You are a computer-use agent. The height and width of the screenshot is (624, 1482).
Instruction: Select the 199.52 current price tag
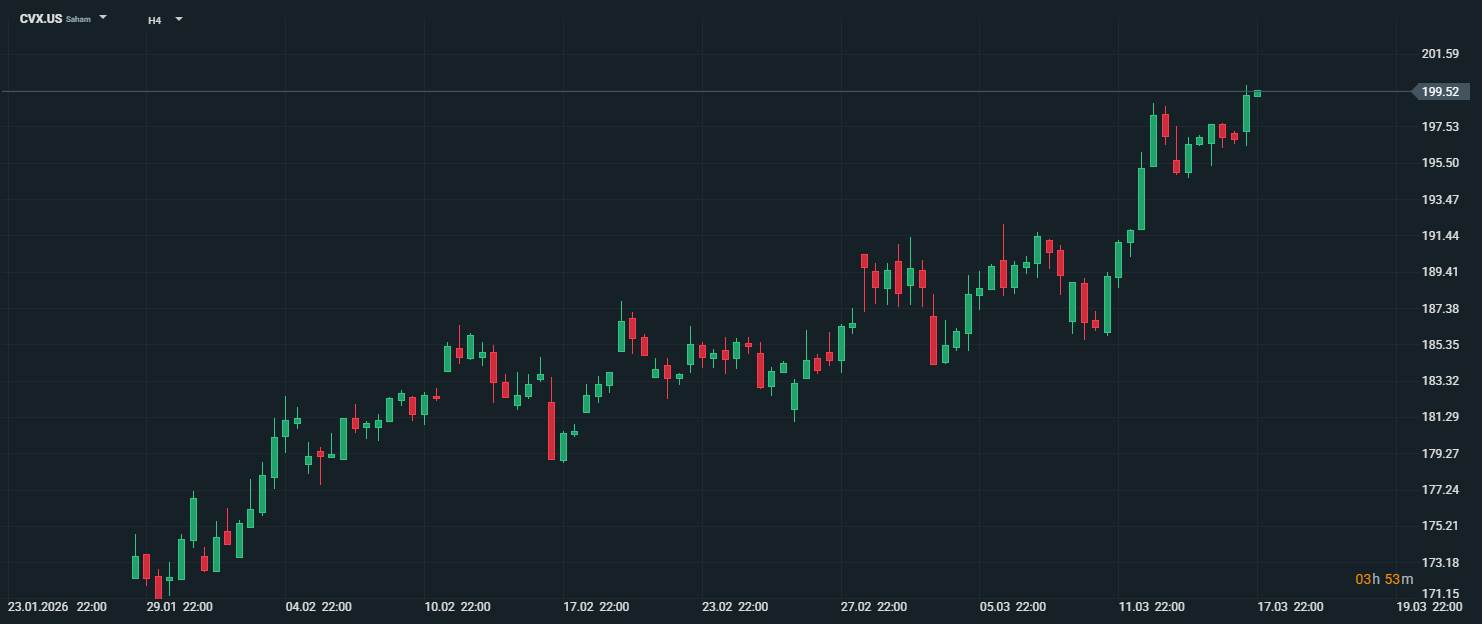(1440, 92)
